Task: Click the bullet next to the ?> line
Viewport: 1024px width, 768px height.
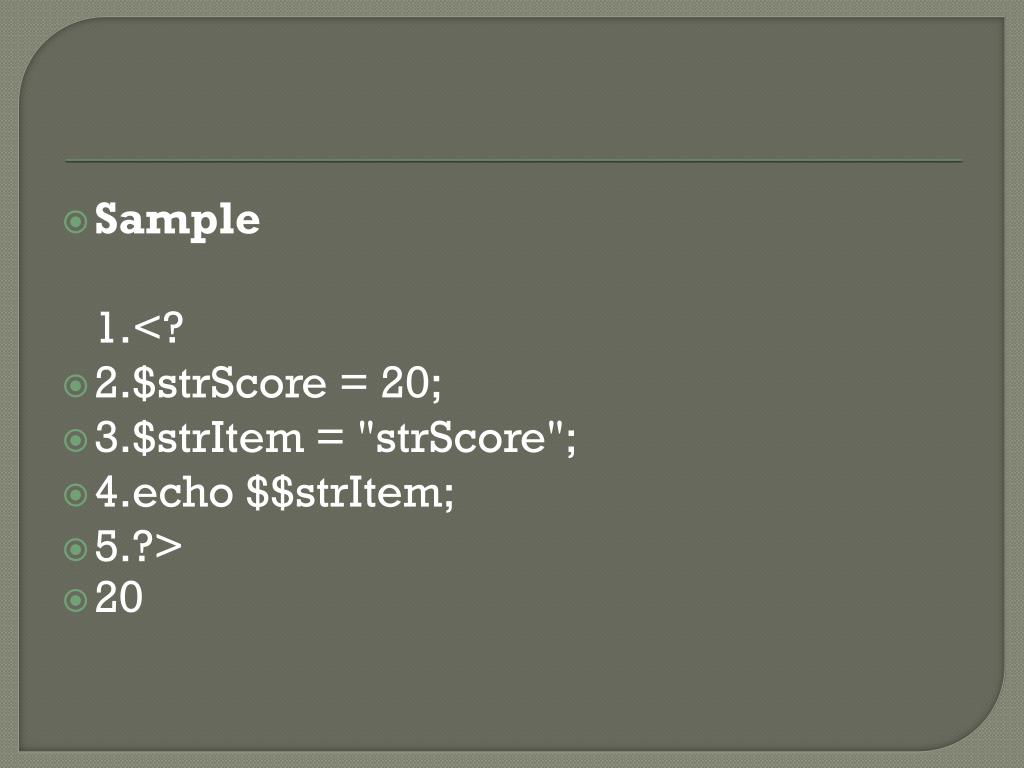Action: point(76,549)
